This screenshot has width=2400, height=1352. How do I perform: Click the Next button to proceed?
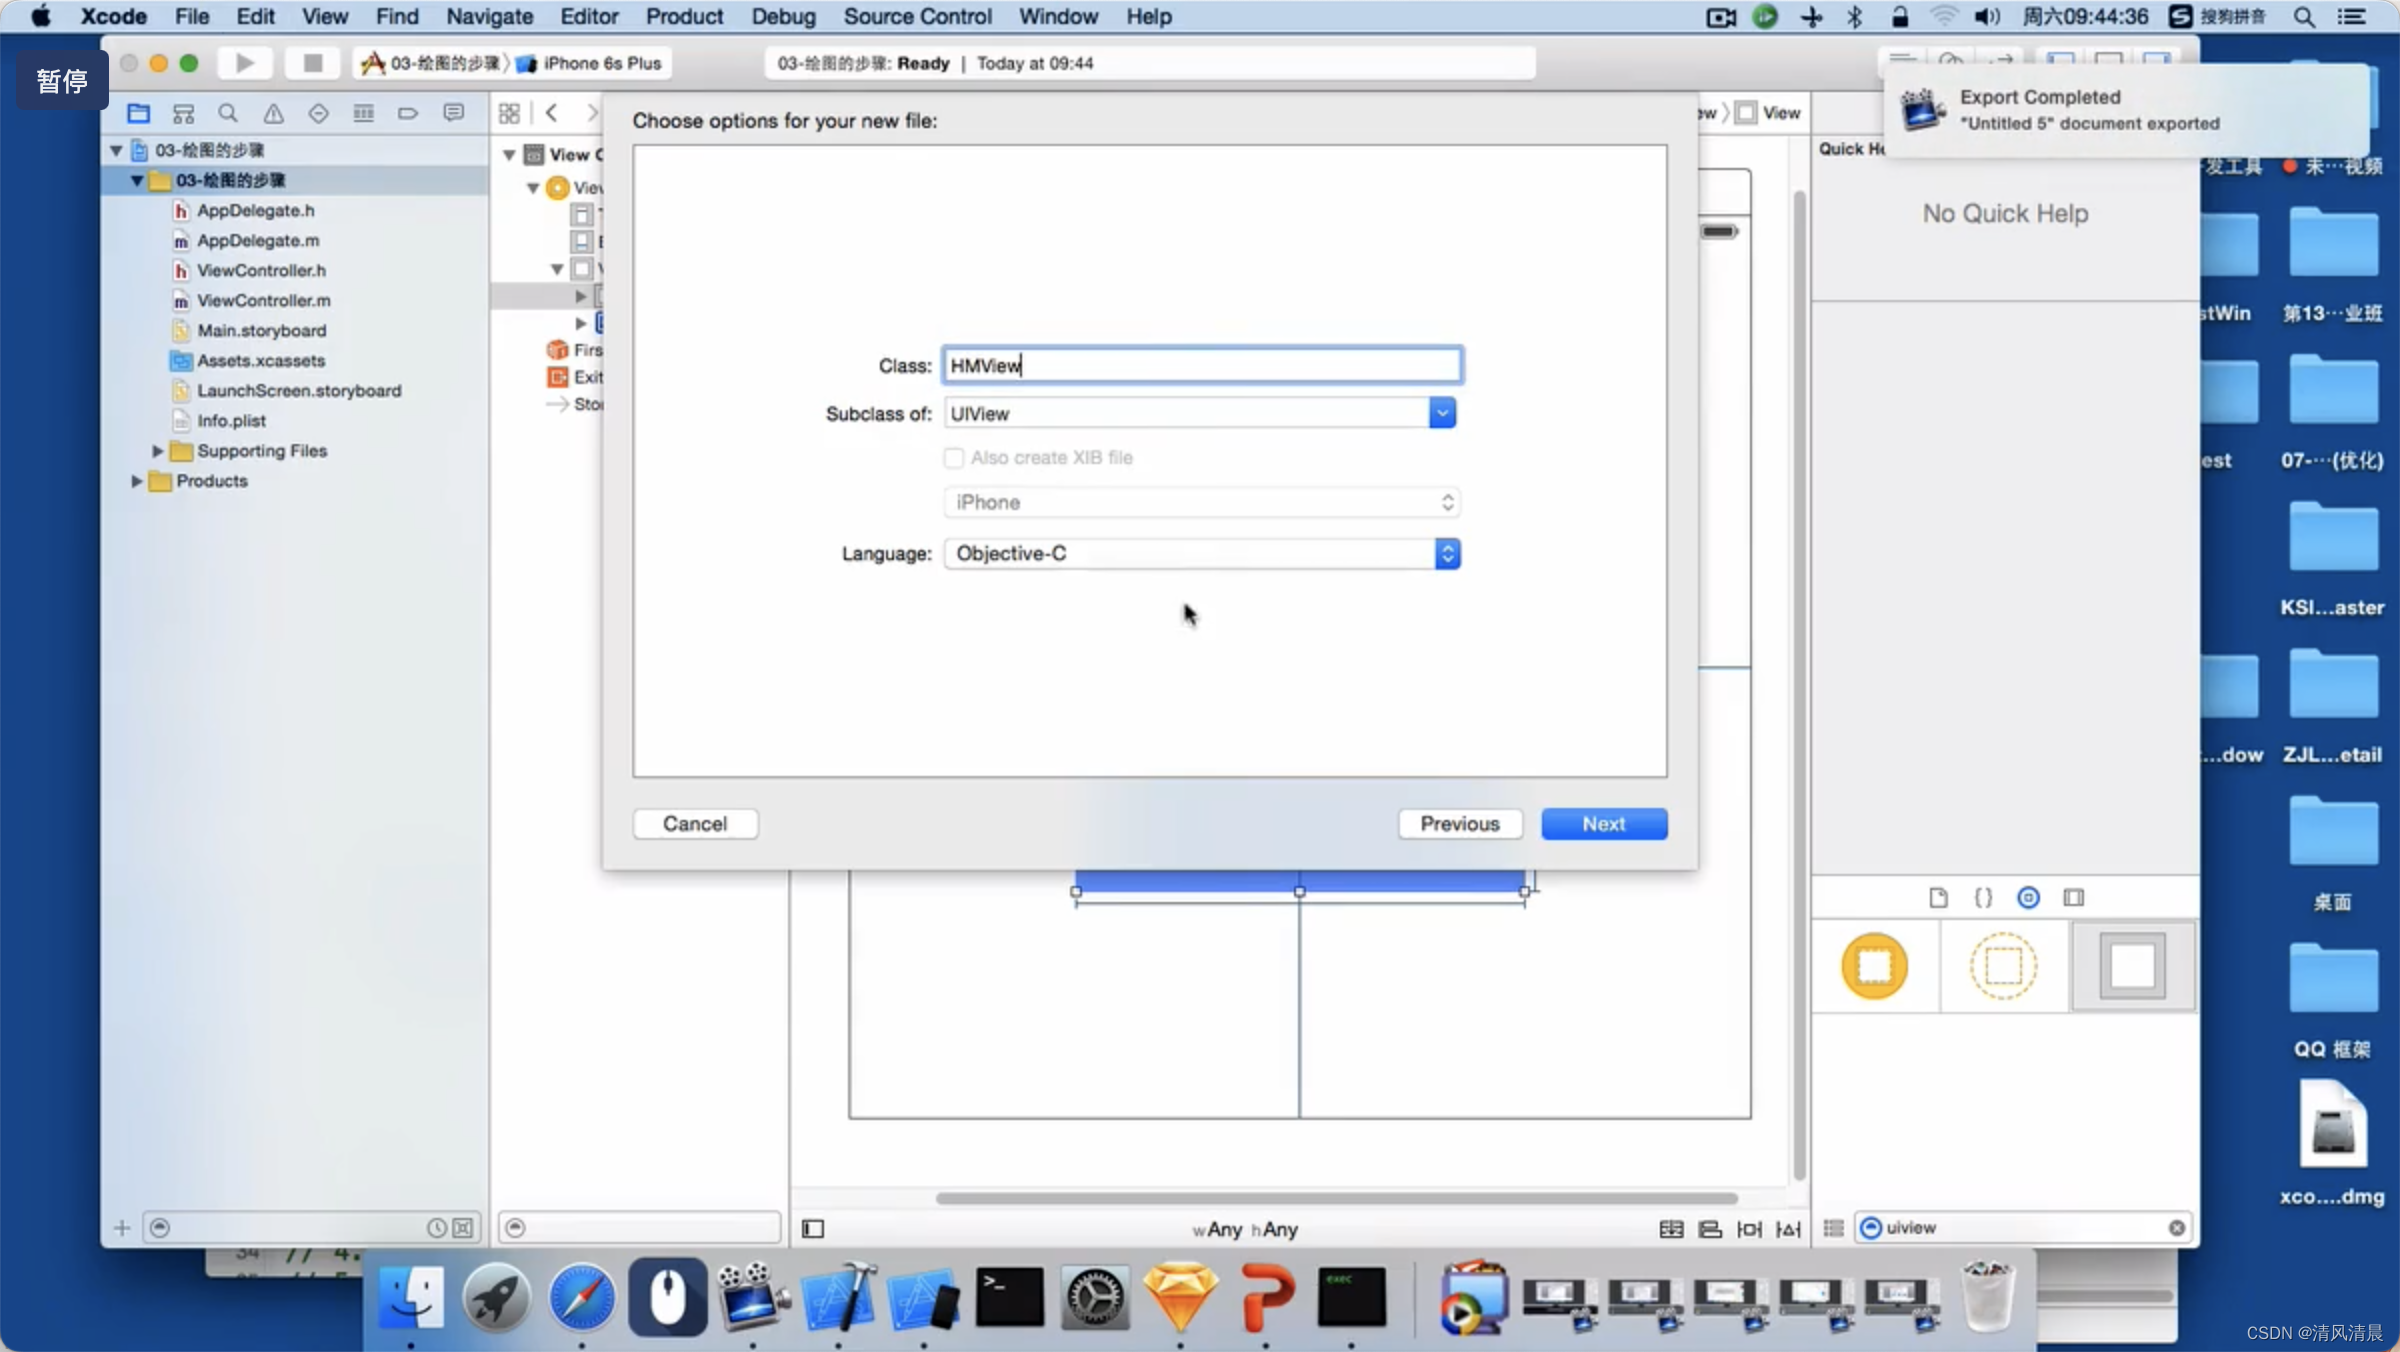click(x=1604, y=823)
